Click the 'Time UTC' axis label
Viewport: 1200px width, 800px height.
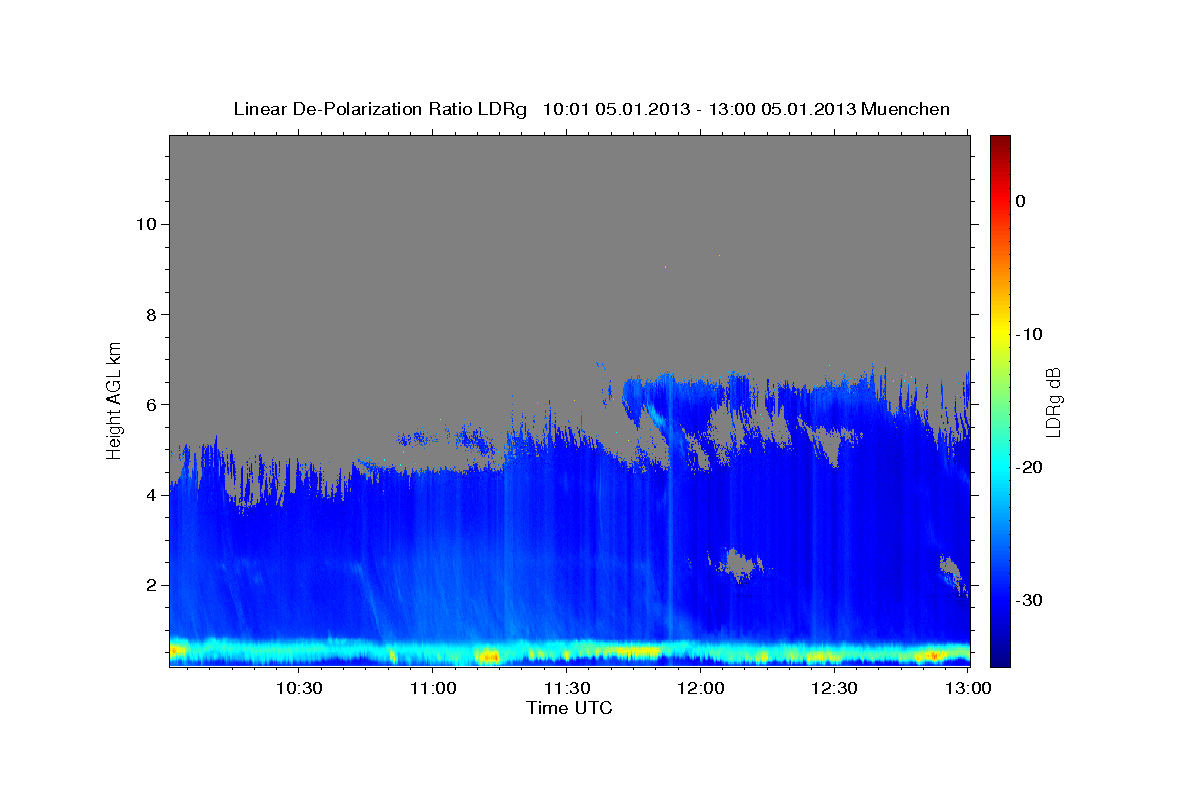[x=569, y=708]
